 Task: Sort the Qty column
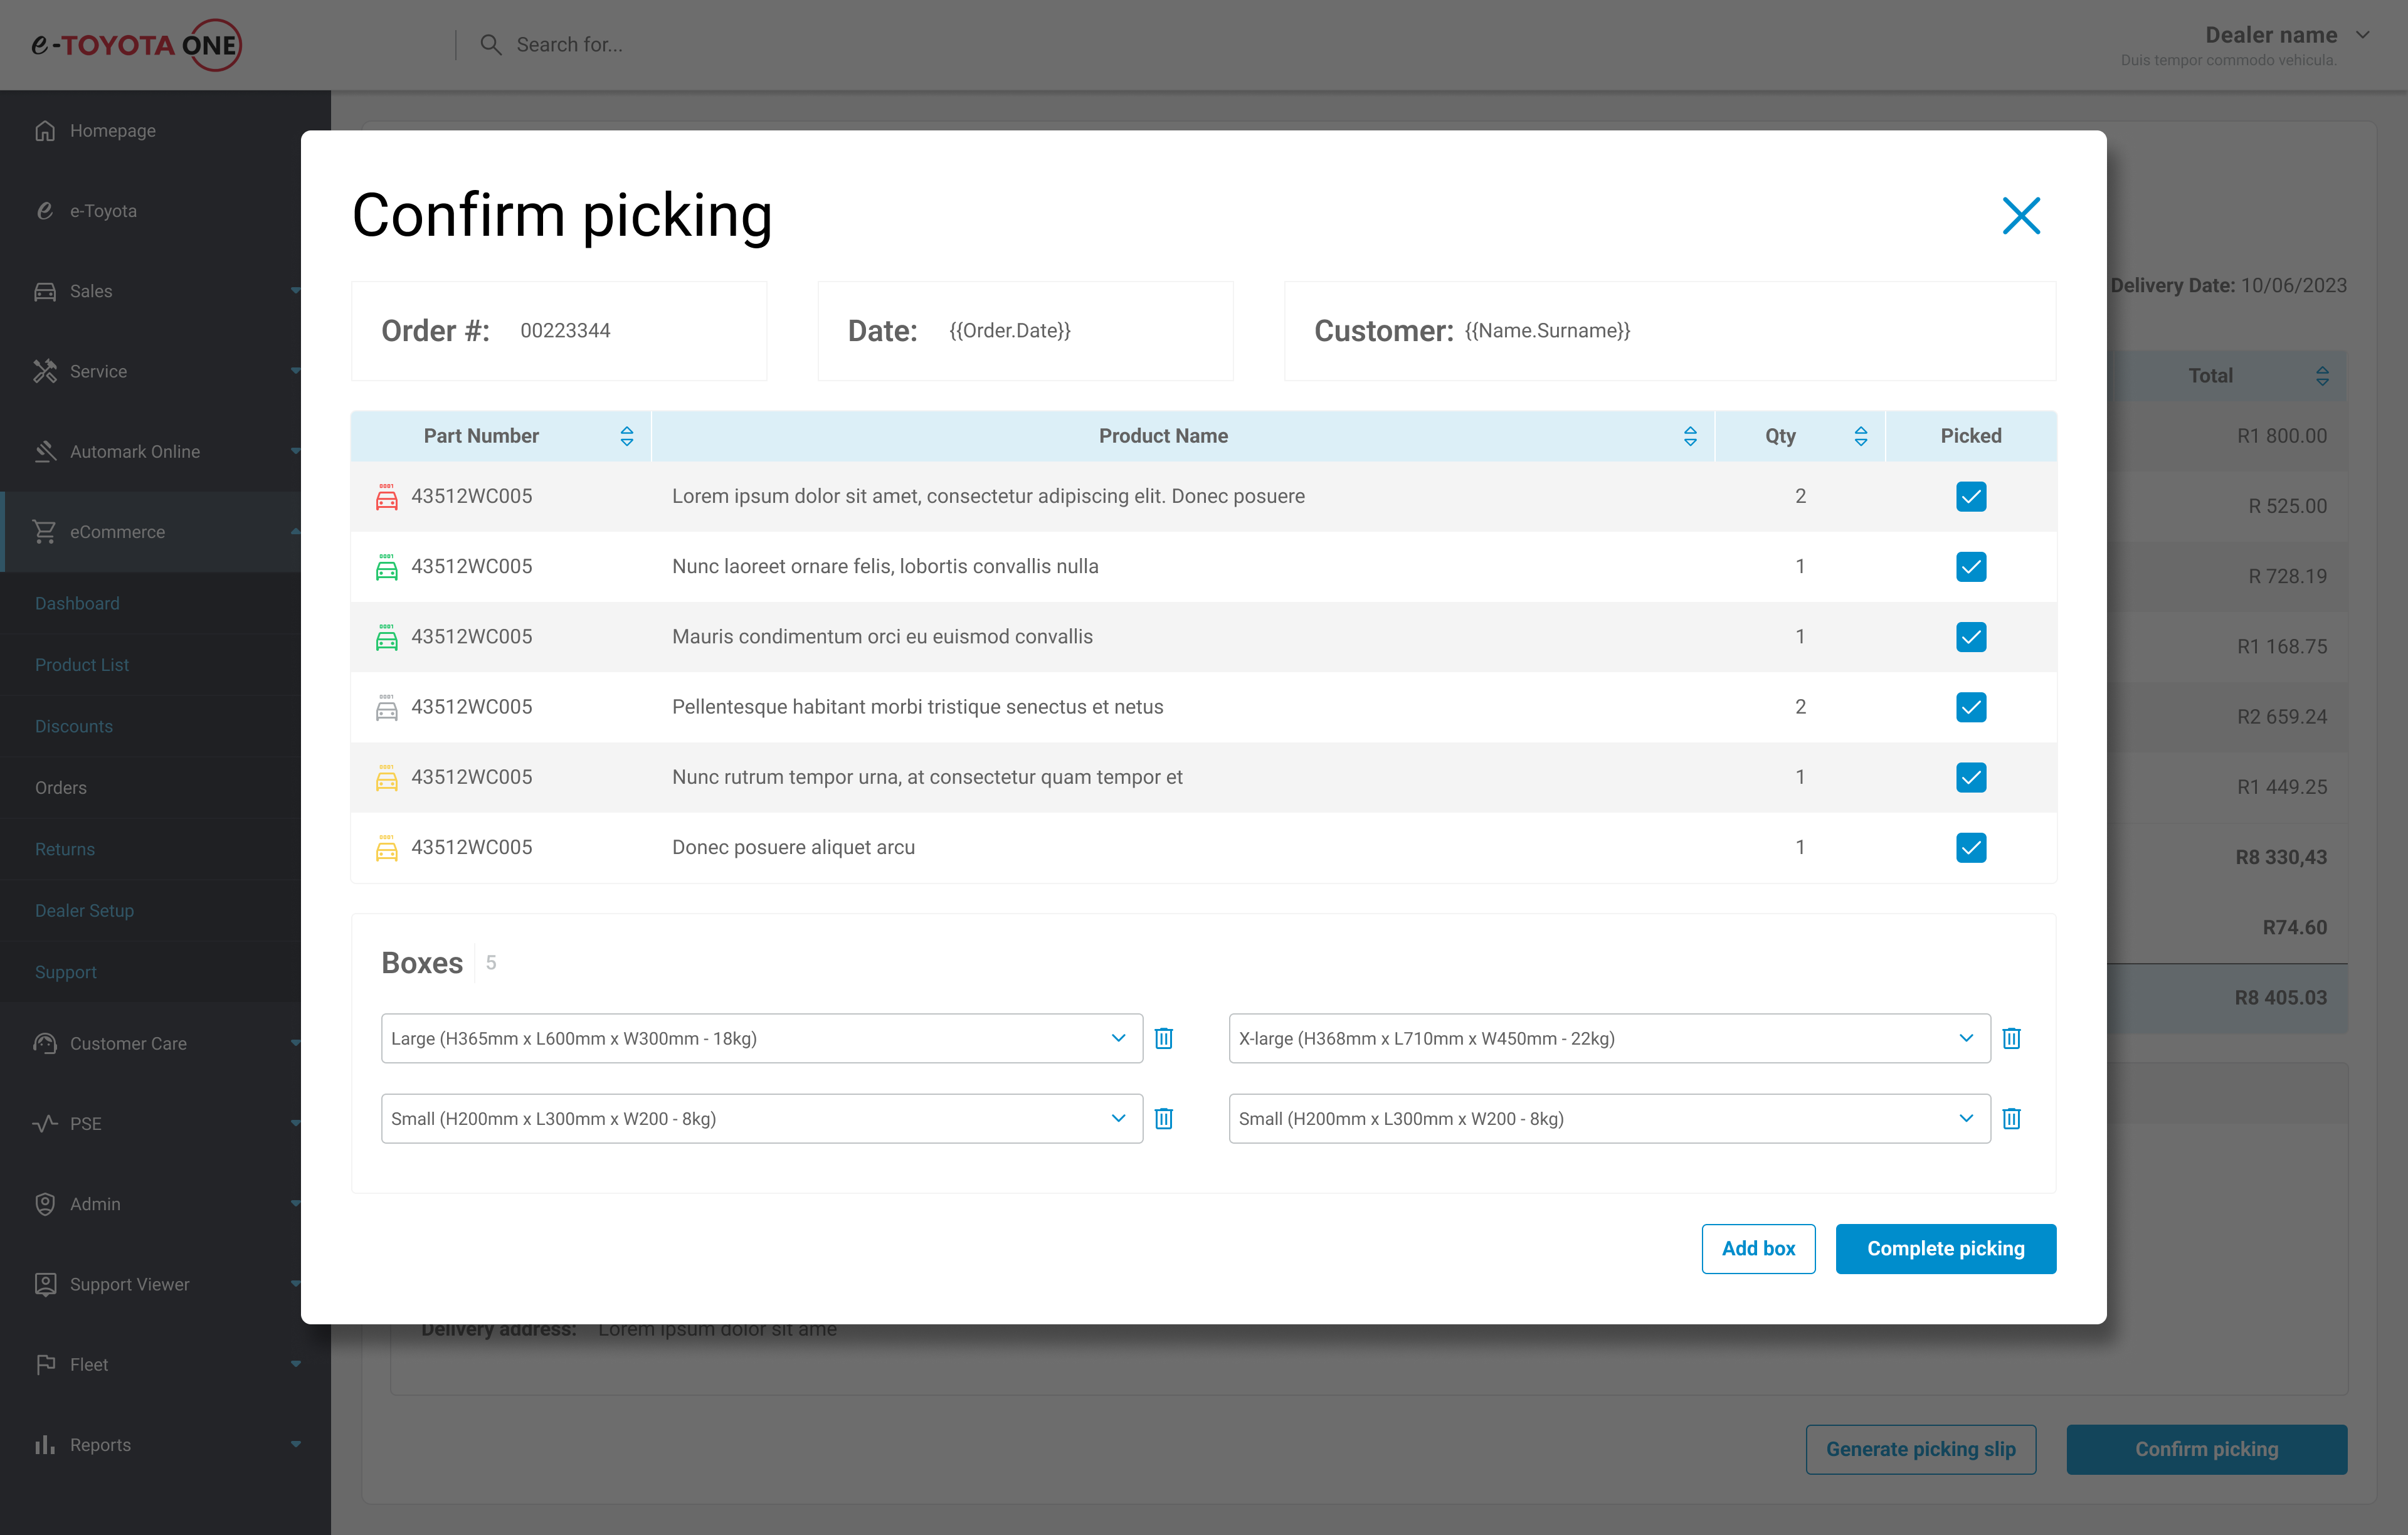pyautogui.click(x=1860, y=436)
